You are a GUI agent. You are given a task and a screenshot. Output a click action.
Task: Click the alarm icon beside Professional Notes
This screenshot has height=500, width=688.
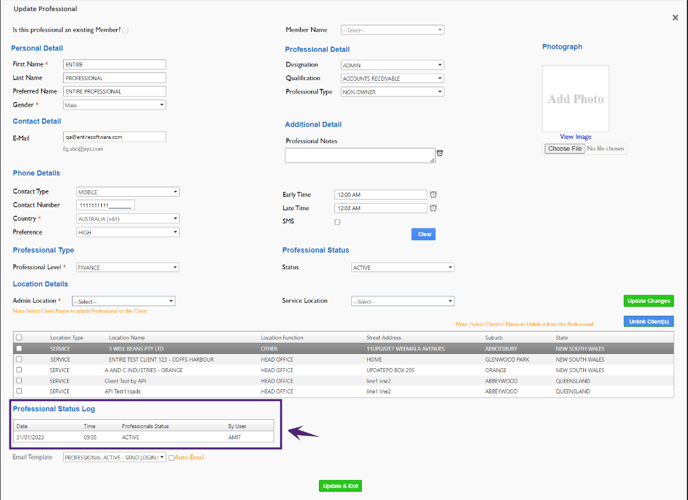(440, 153)
